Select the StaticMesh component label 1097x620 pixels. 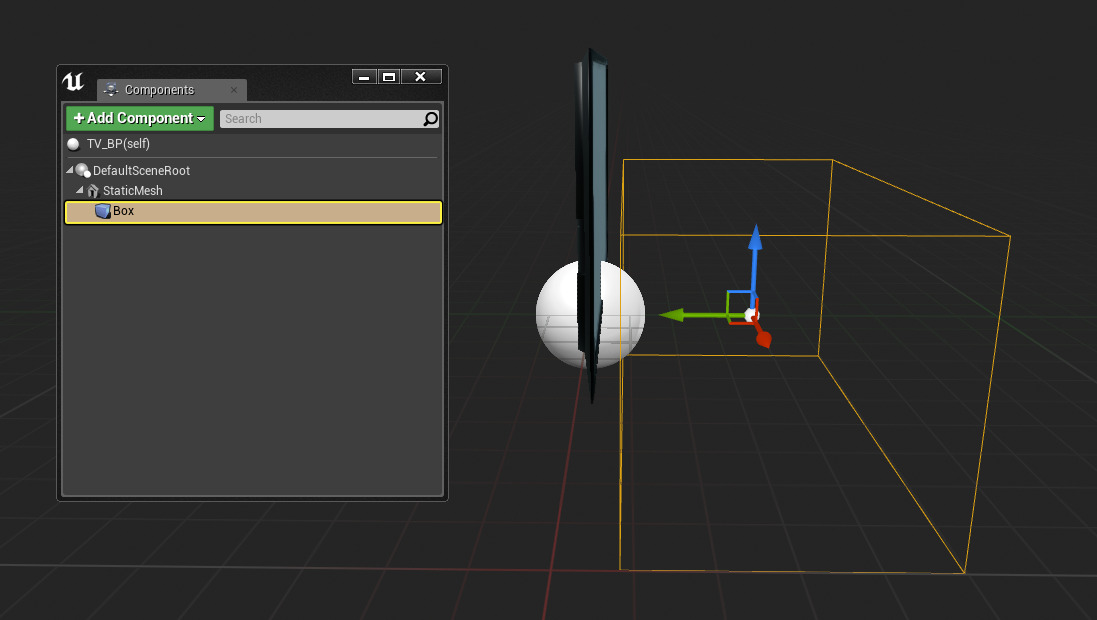tap(132, 190)
